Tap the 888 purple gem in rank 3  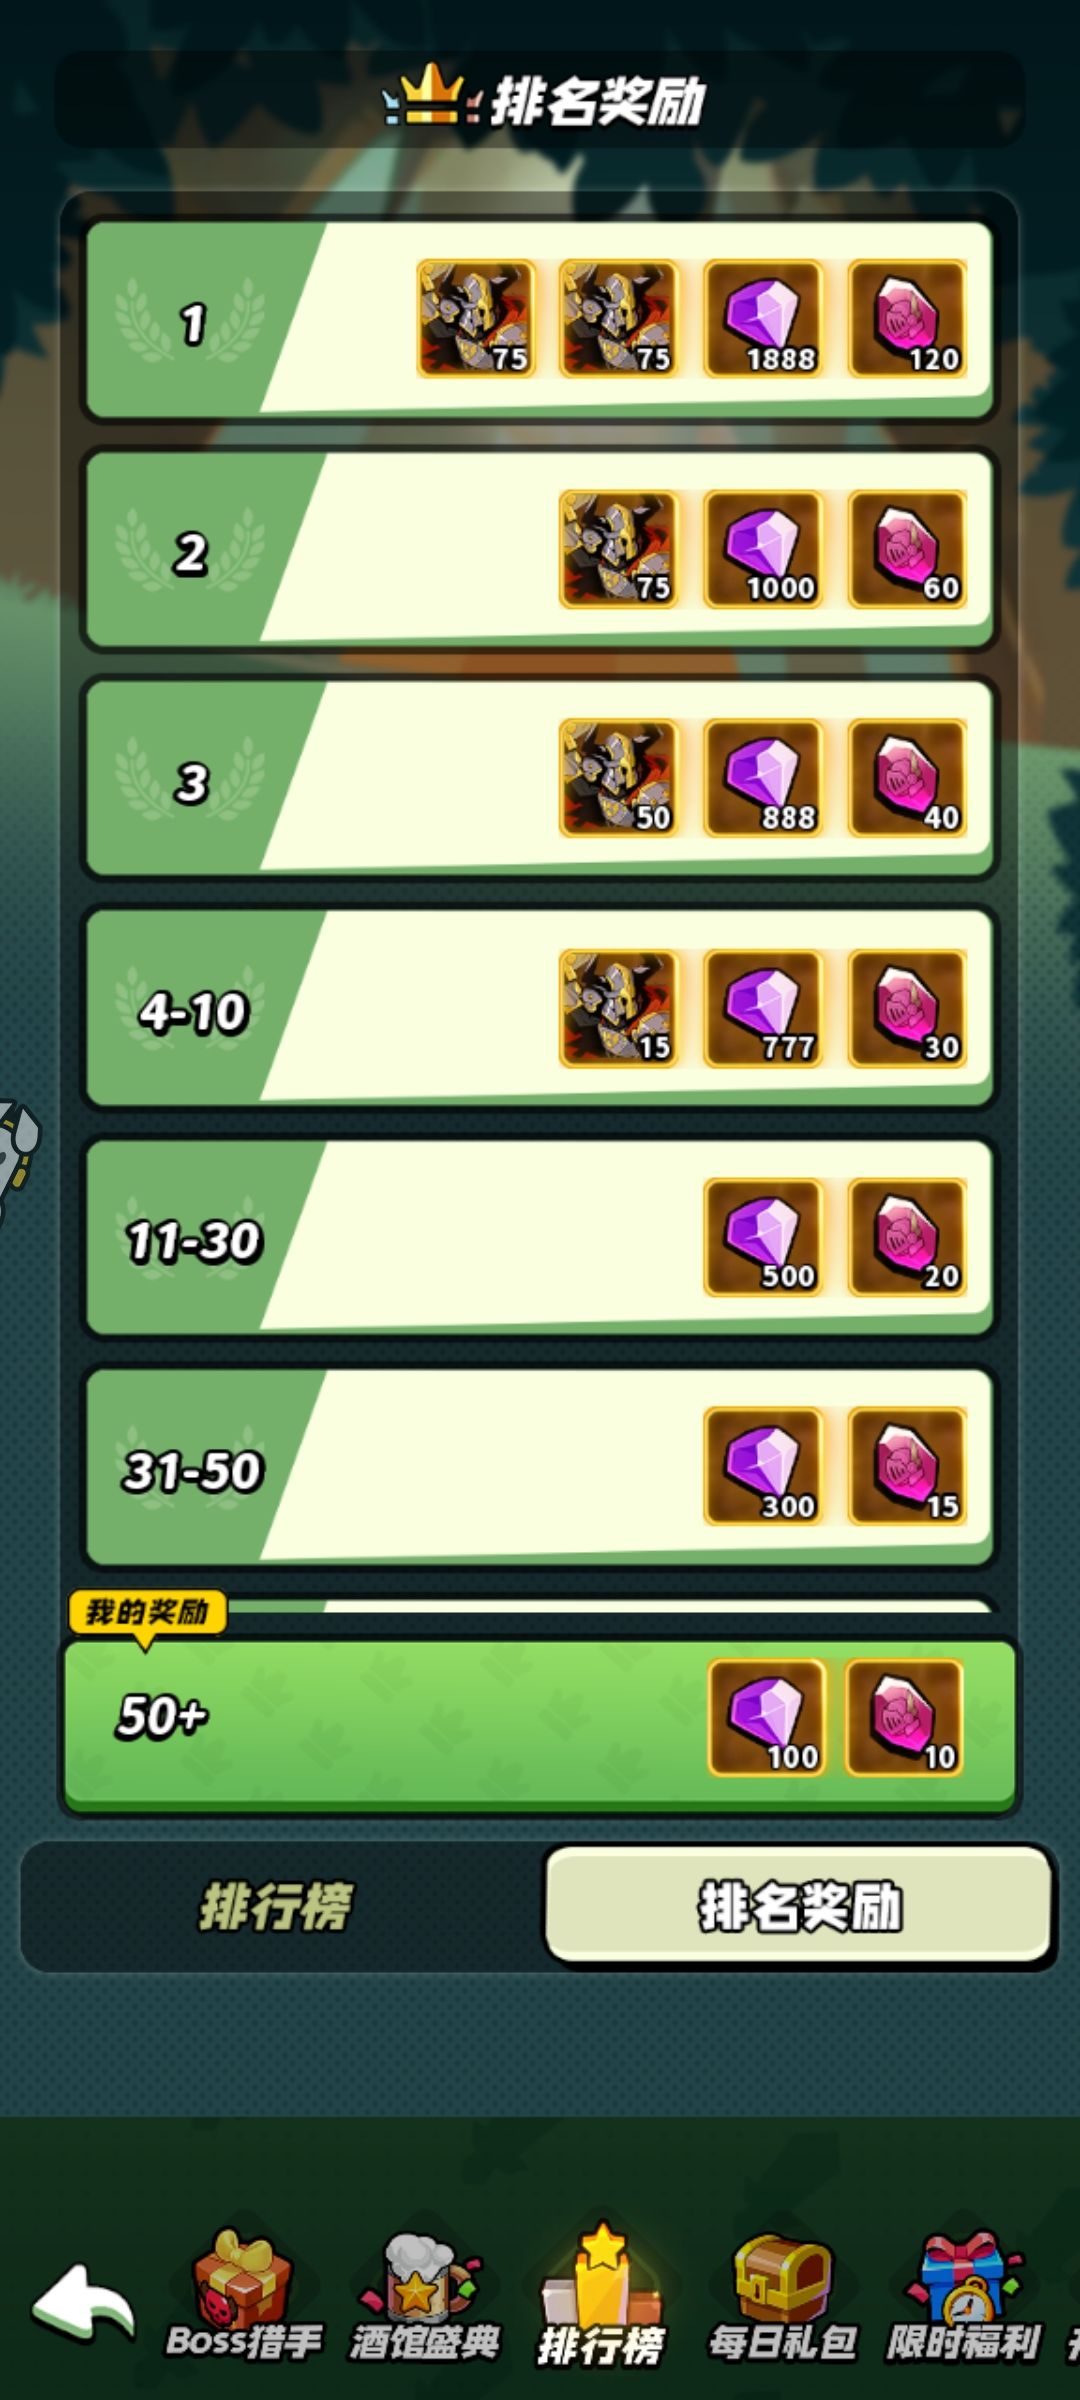(763, 778)
